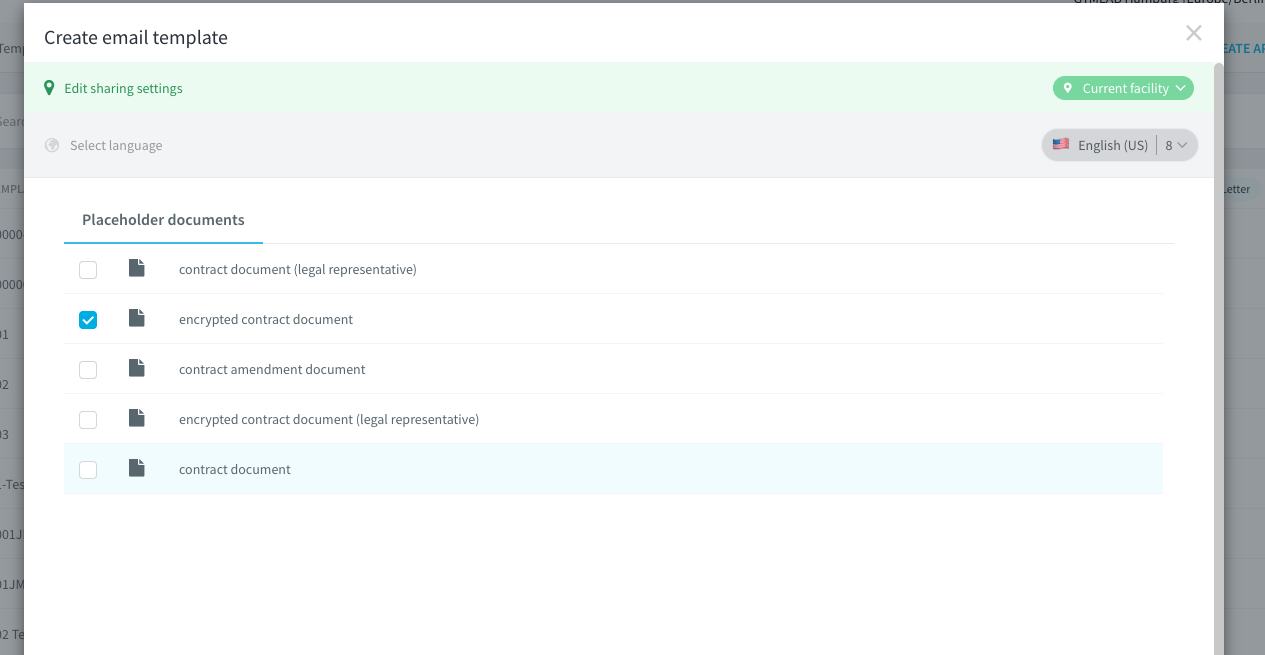
Task: Switch to the Placeholder documents tab
Action: [x=163, y=220]
